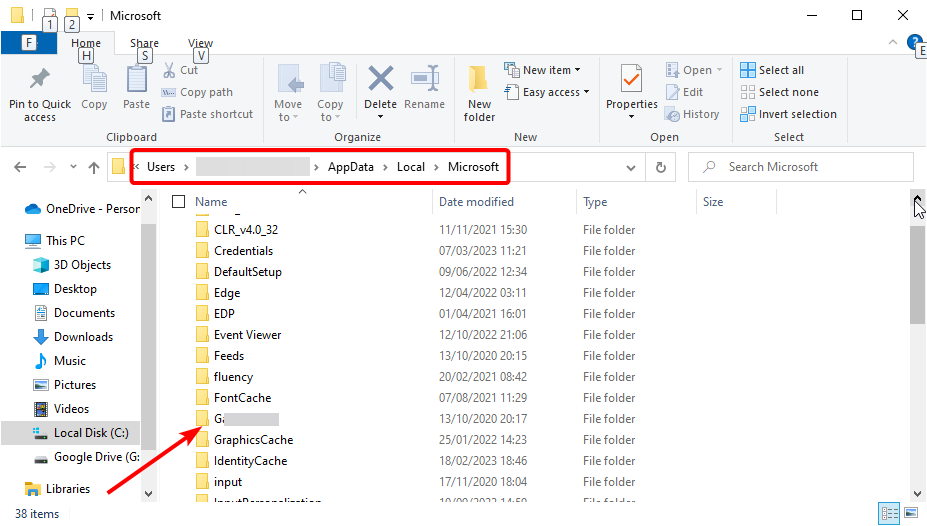The image size is (927, 526).
Task: Open OneDrive - Personal in navigation pane
Action: [82, 209]
